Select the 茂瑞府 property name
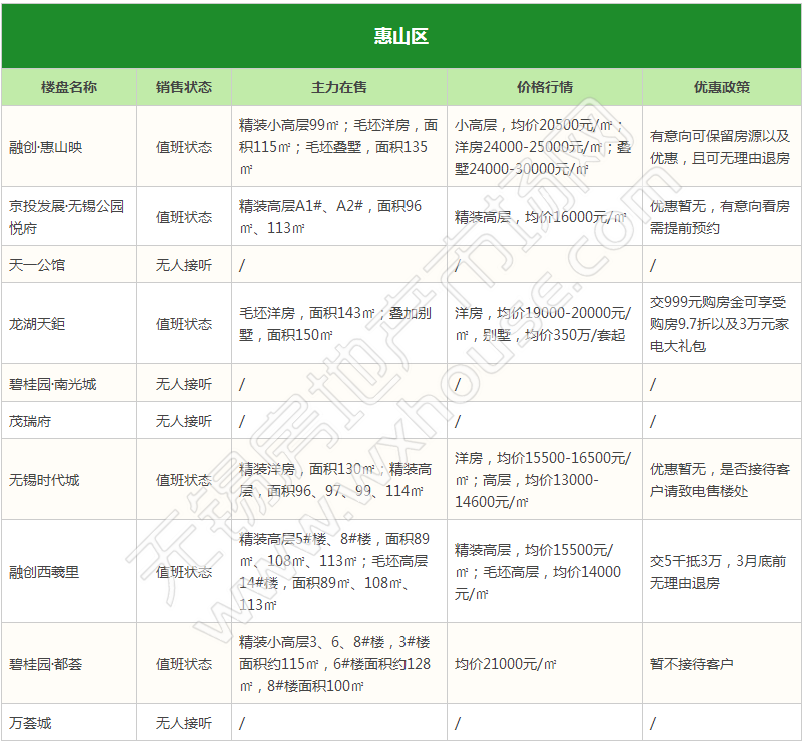 point(30,421)
